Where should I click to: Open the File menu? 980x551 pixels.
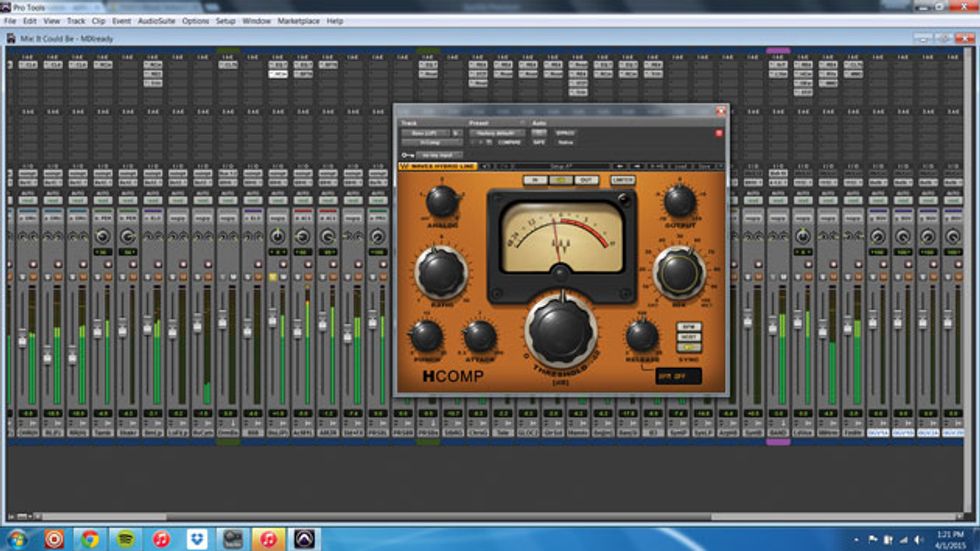click(x=9, y=21)
